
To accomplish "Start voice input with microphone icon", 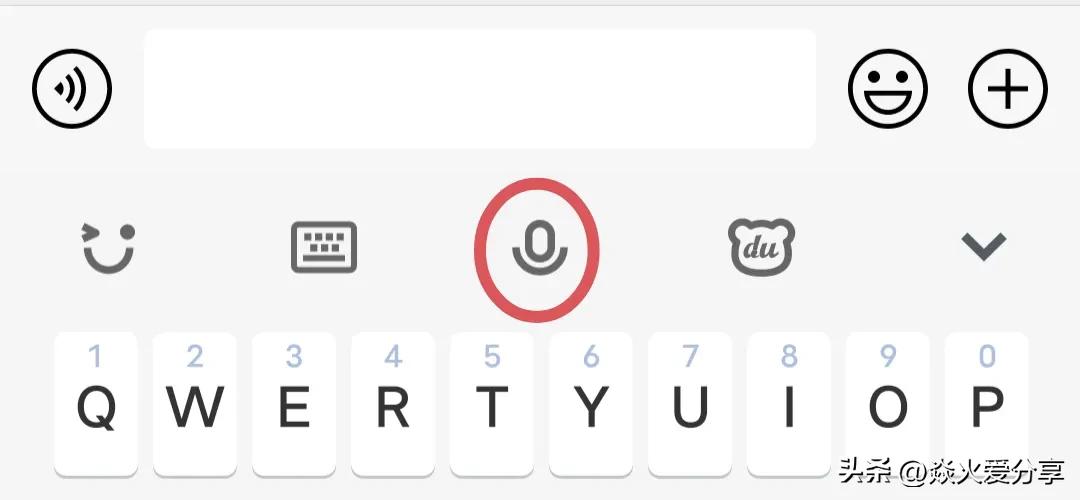I will click(539, 249).
